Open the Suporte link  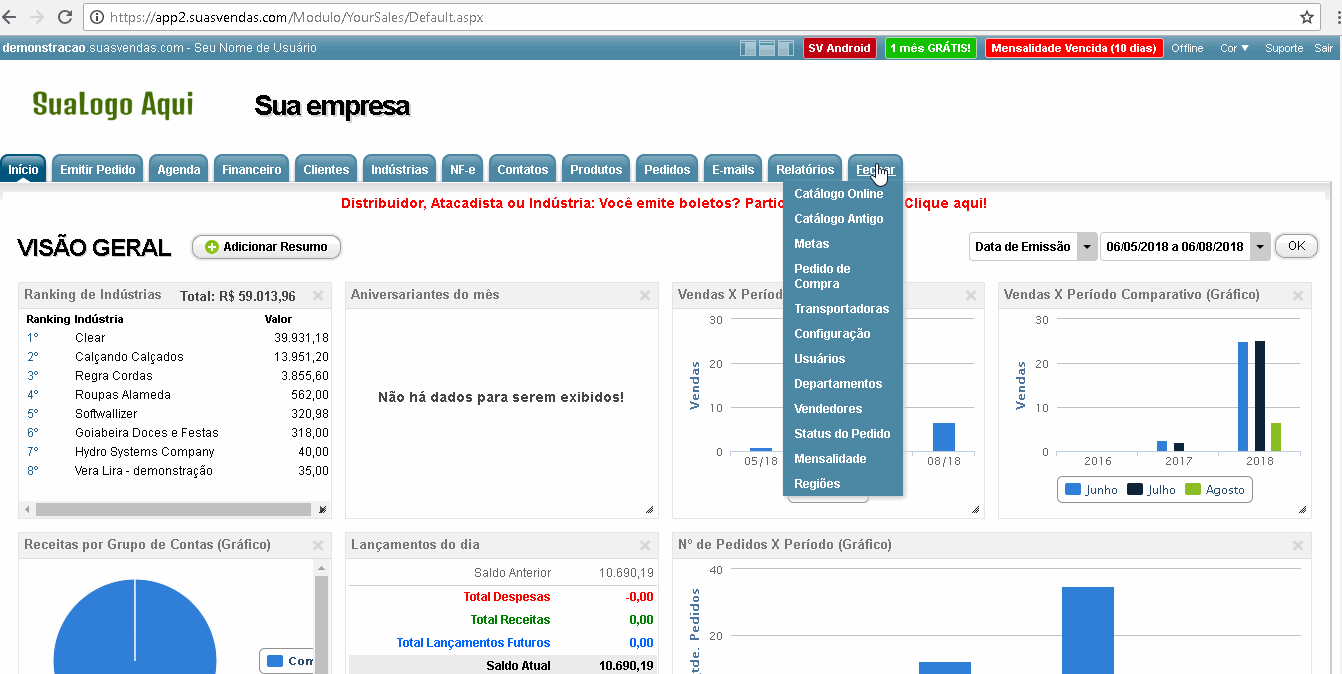pos(1284,48)
